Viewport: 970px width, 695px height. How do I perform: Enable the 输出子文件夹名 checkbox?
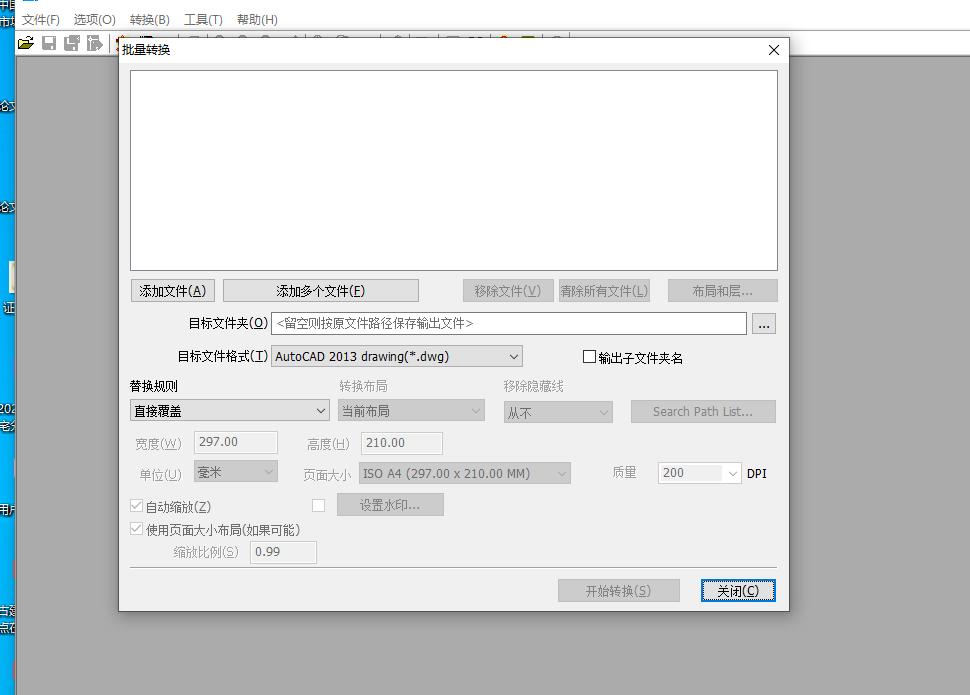(x=590, y=356)
